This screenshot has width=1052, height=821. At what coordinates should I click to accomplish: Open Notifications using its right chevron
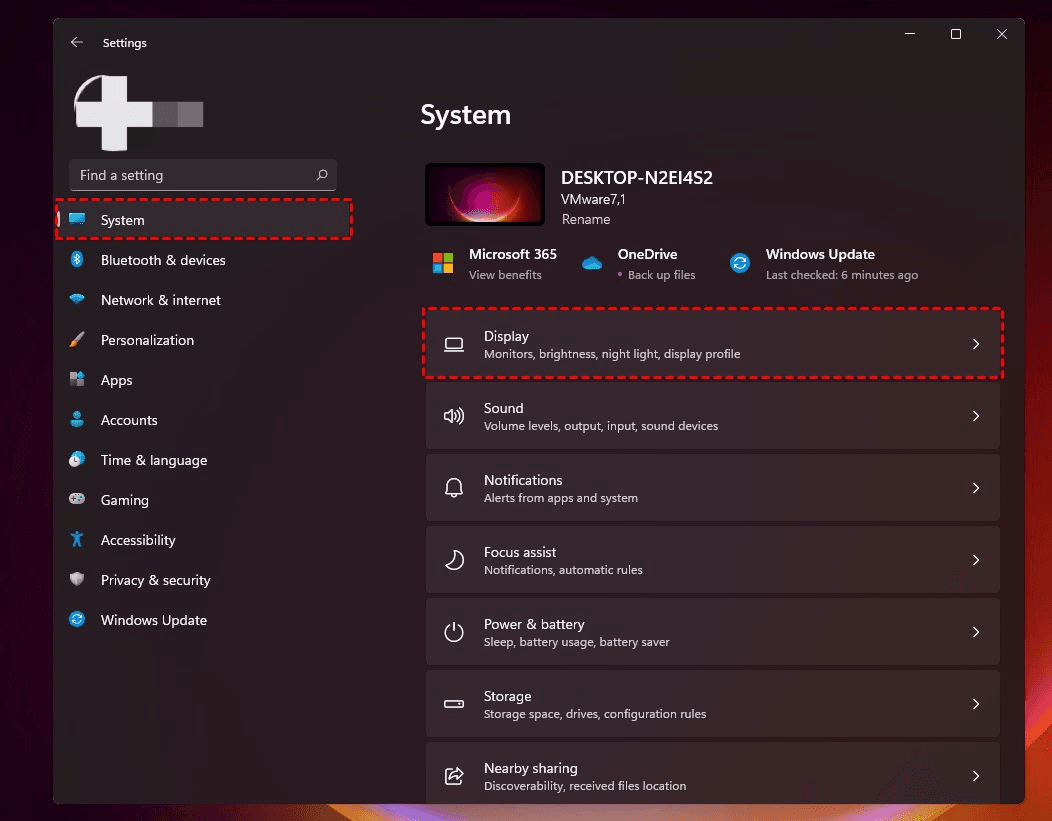pyautogui.click(x=976, y=488)
